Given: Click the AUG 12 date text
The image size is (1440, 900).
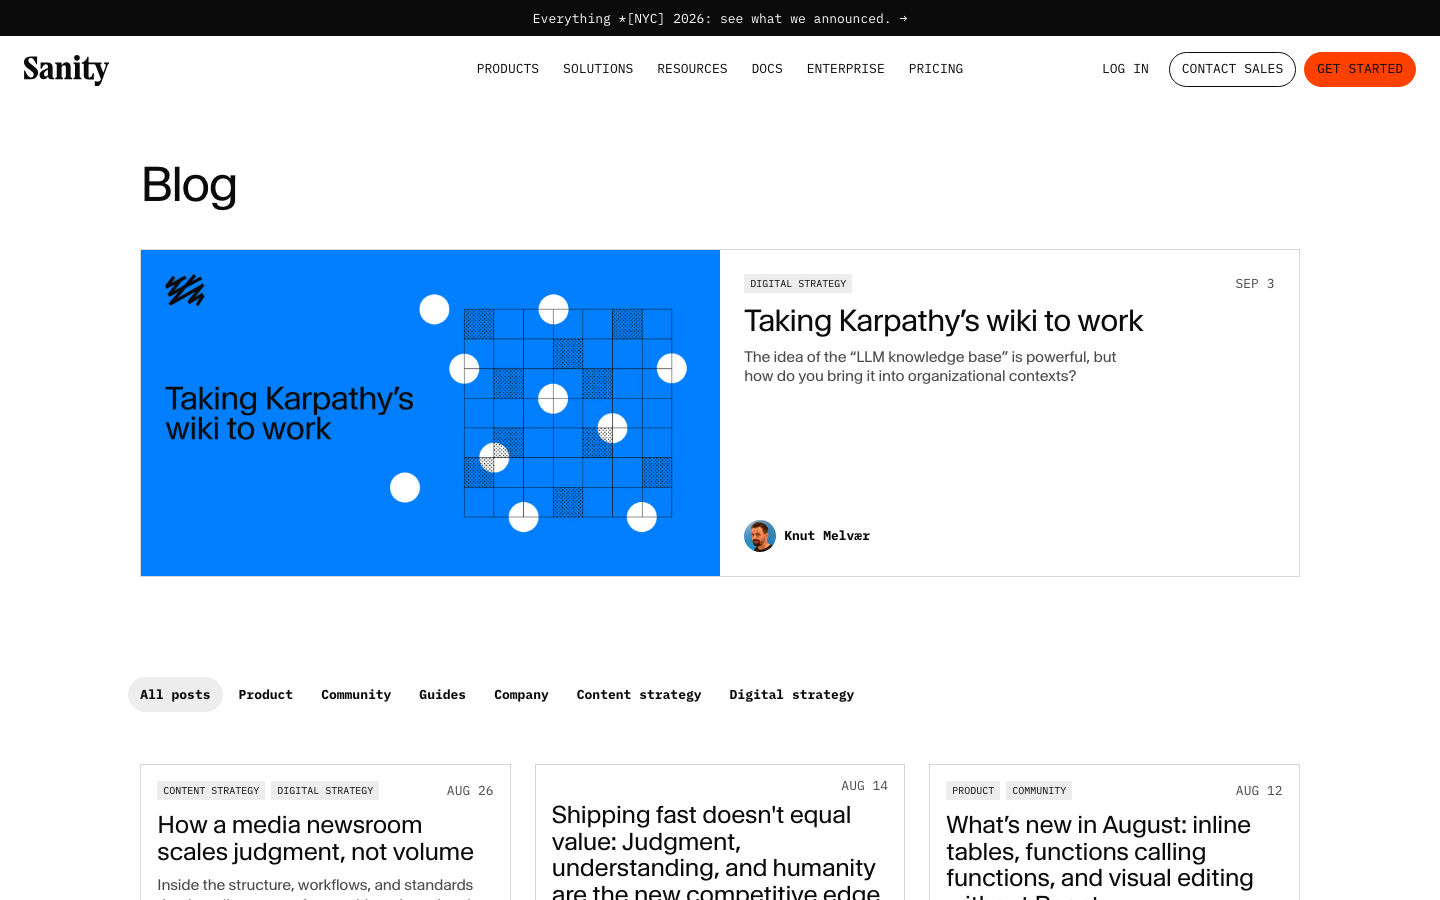Looking at the screenshot, I should (x=1259, y=790).
